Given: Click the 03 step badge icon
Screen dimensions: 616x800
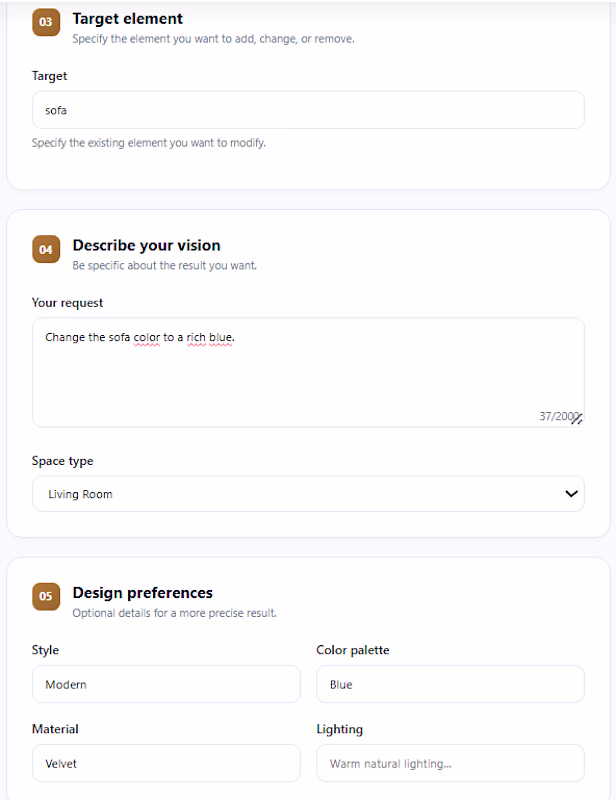Looking at the screenshot, I should tap(46, 22).
